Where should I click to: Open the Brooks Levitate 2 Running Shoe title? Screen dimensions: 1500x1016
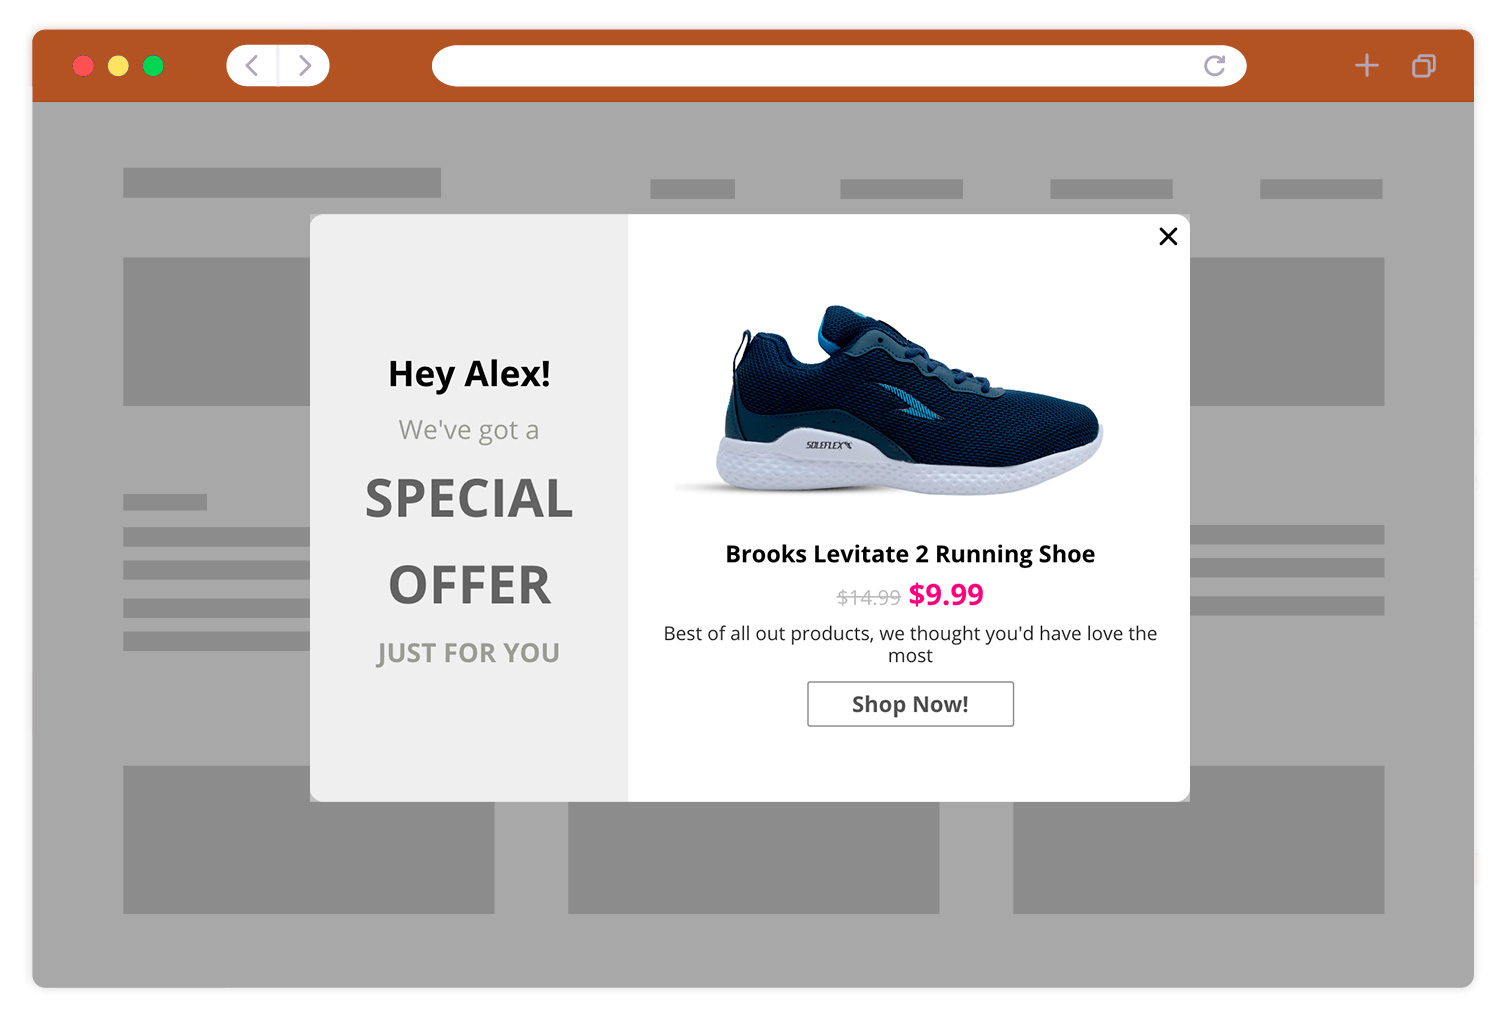click(910, 554)
